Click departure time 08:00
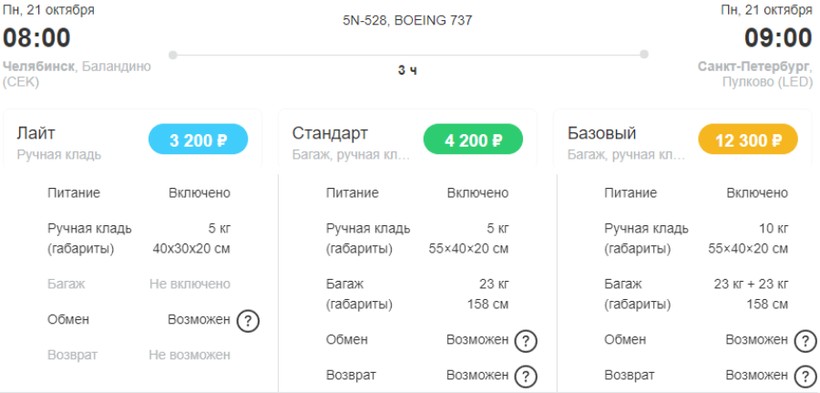This screenshot has height=393, width=820. coord(37,38)
